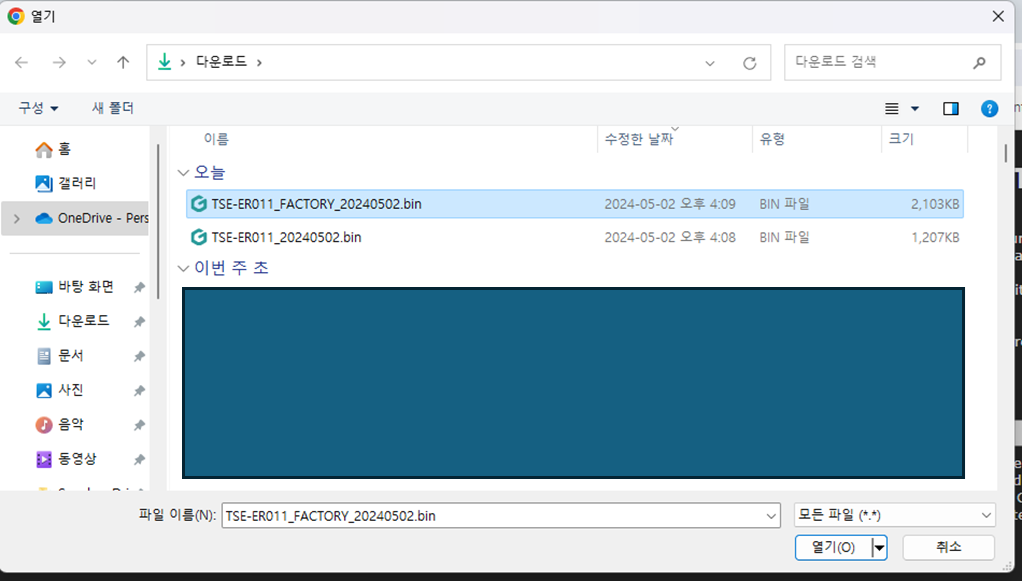Refresh the folder listing
This screenshot has height=581, width=1022.
coord(750,63)
